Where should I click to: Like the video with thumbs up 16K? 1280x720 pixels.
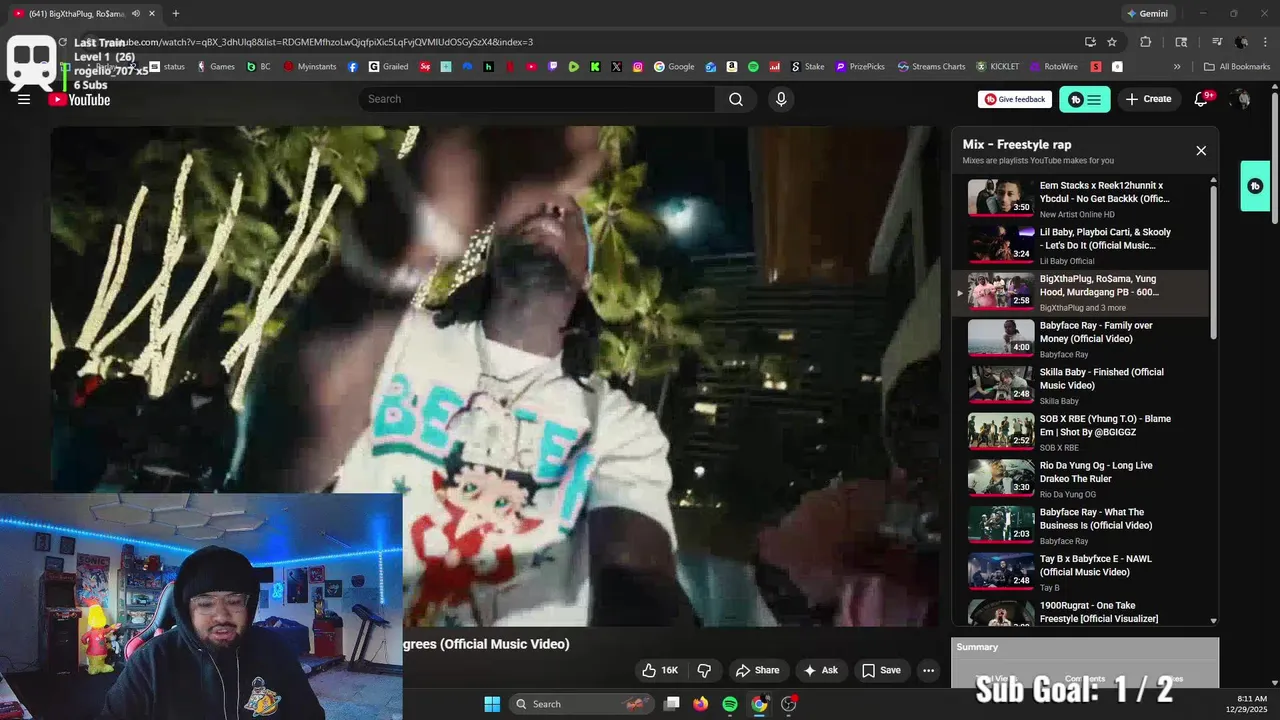[660, 670]
